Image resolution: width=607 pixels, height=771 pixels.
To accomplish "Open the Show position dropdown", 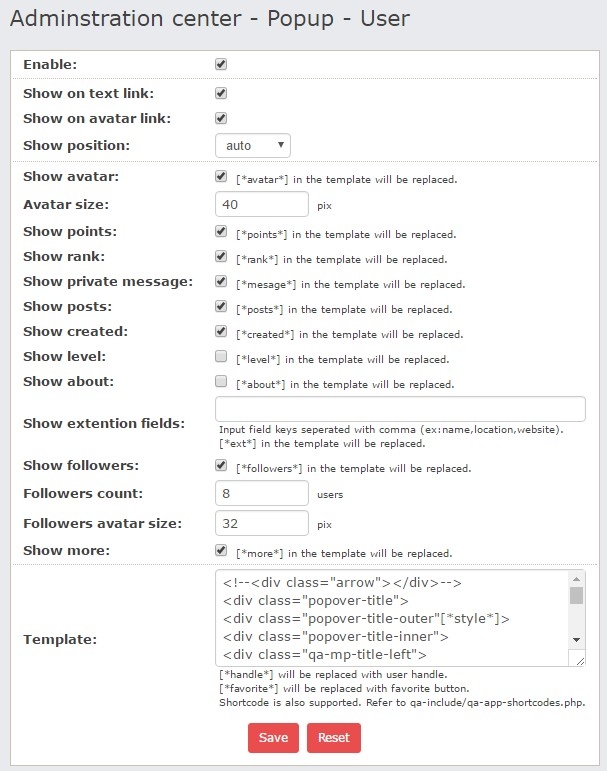I will point(252,146).
